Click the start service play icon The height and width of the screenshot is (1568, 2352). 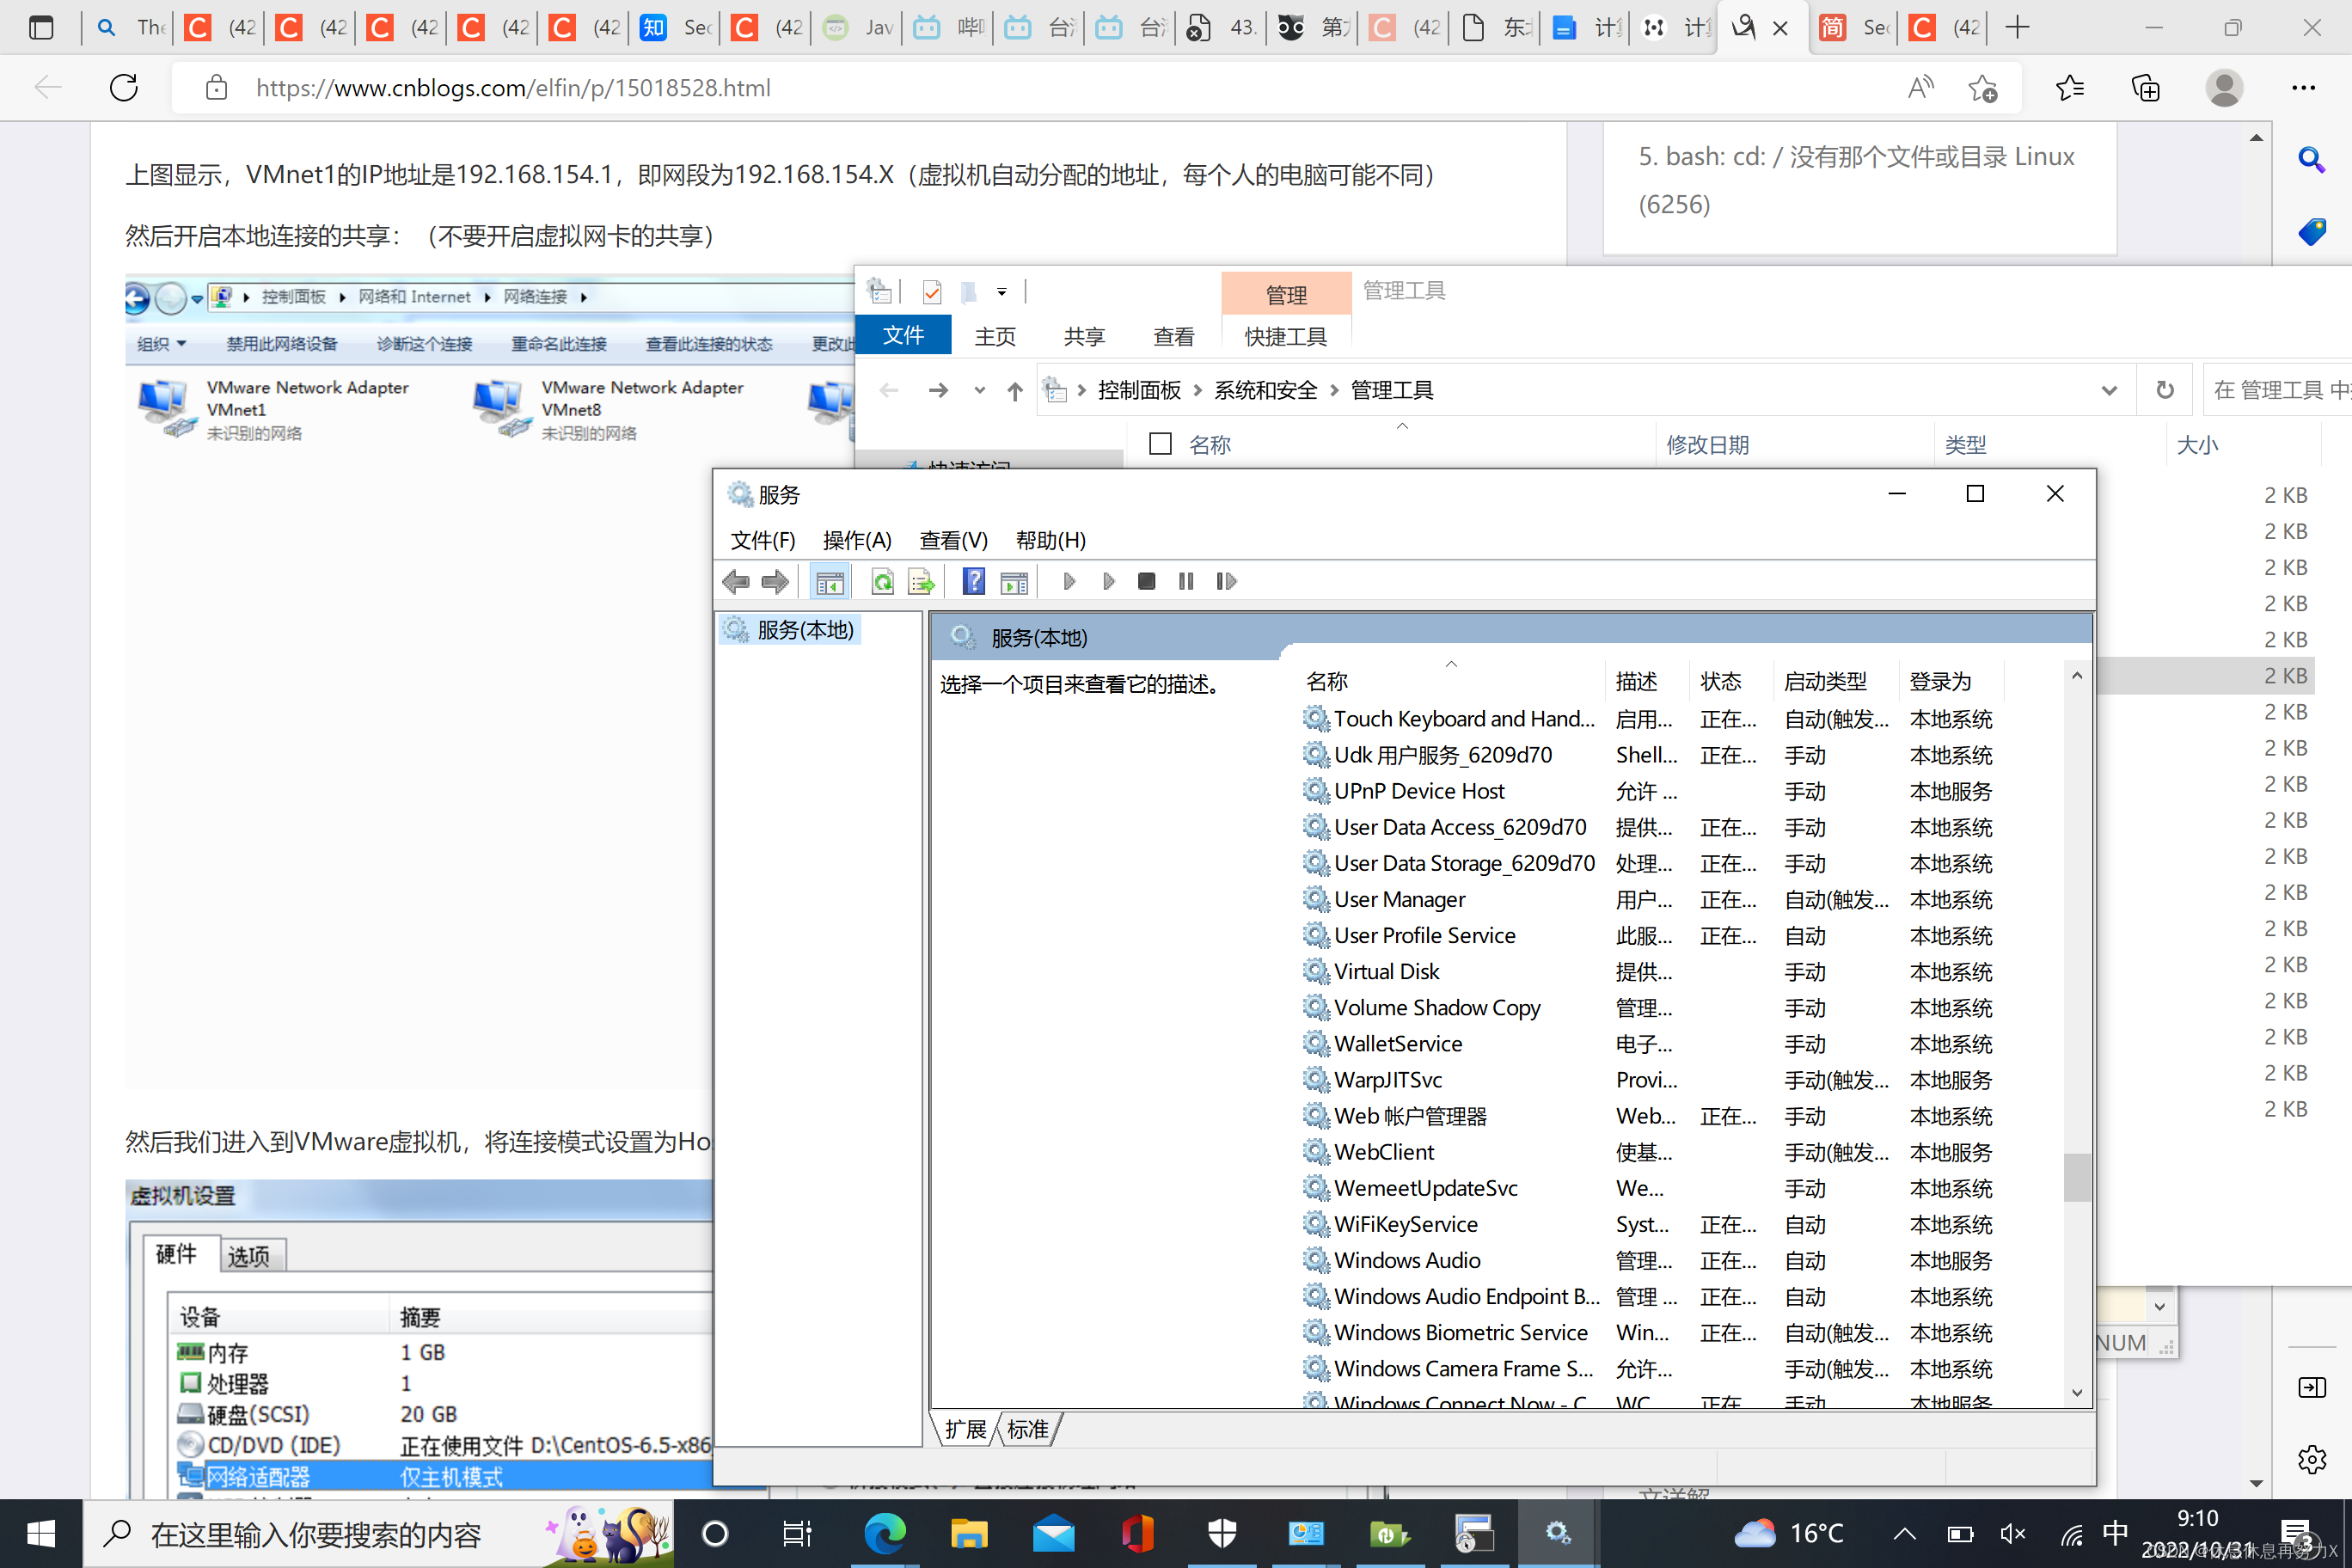coord(1069,581)
